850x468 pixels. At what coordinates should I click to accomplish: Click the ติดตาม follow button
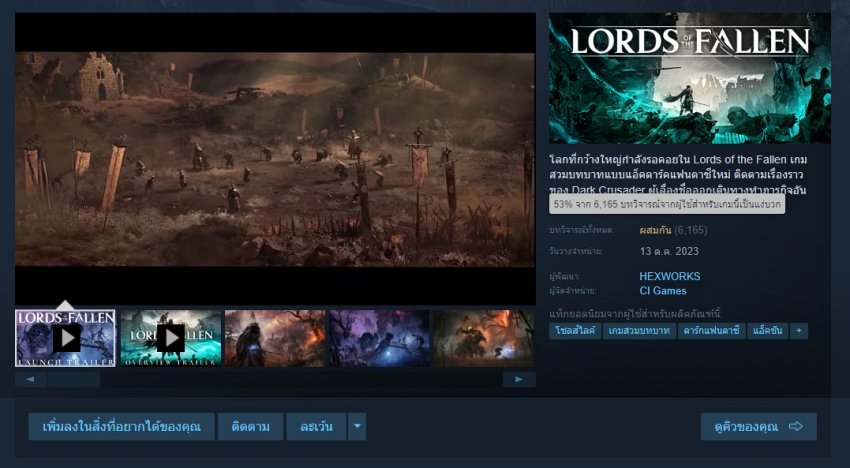pos(250,427)
